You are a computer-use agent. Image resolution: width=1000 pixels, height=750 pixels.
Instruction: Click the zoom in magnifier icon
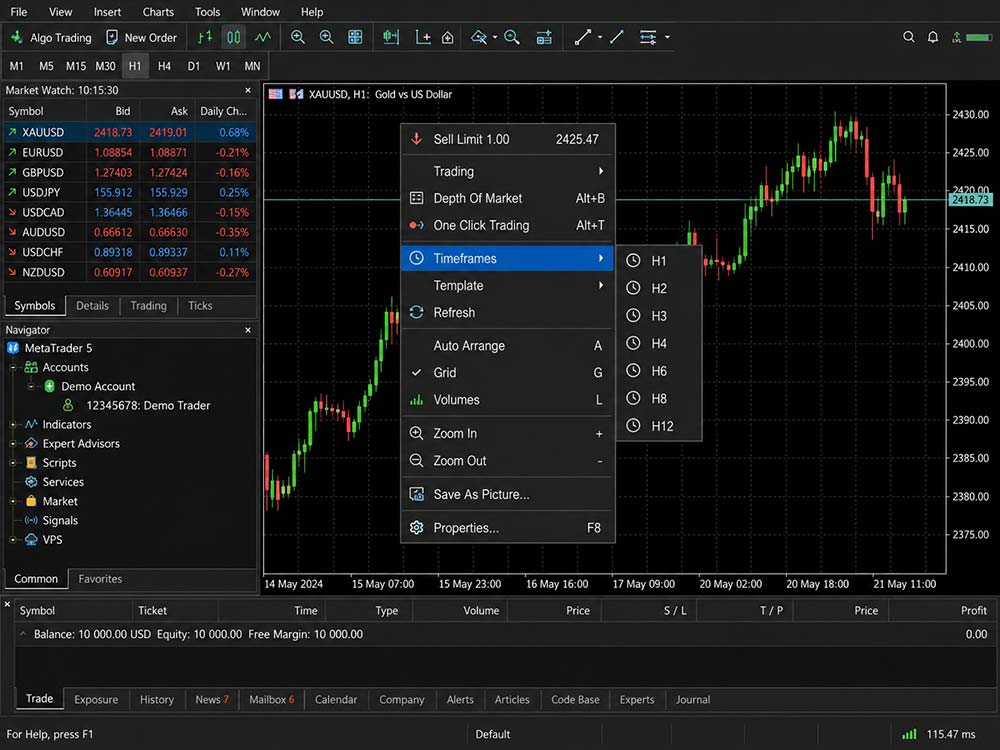(x=298, y=38)
